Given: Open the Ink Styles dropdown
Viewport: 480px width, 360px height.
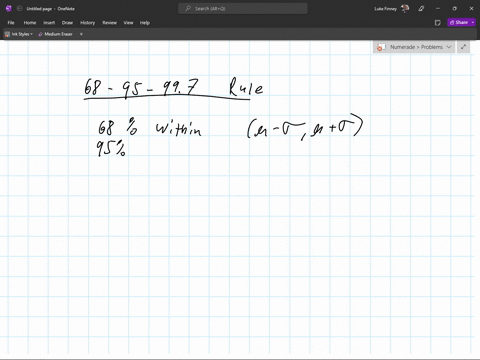Looking at the screenshot, I should click(19, 34).
